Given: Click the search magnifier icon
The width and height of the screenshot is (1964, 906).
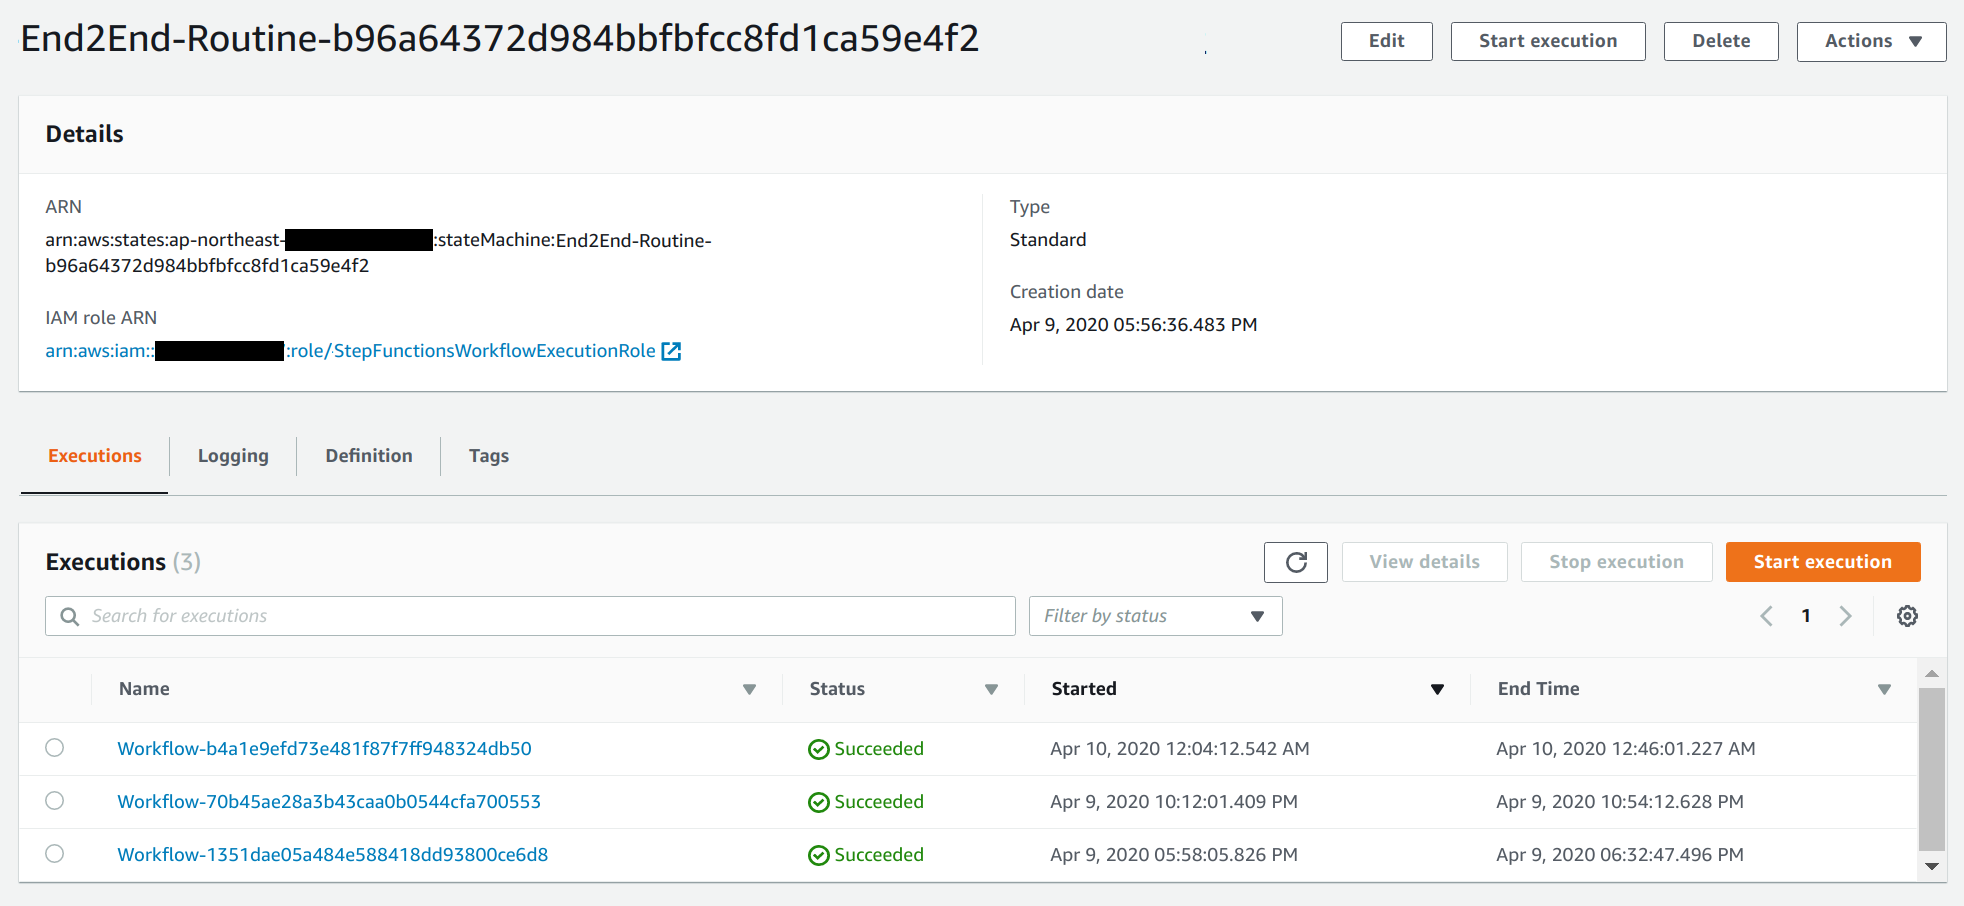Looking at the screenshot, I should [x=68, y=616].
